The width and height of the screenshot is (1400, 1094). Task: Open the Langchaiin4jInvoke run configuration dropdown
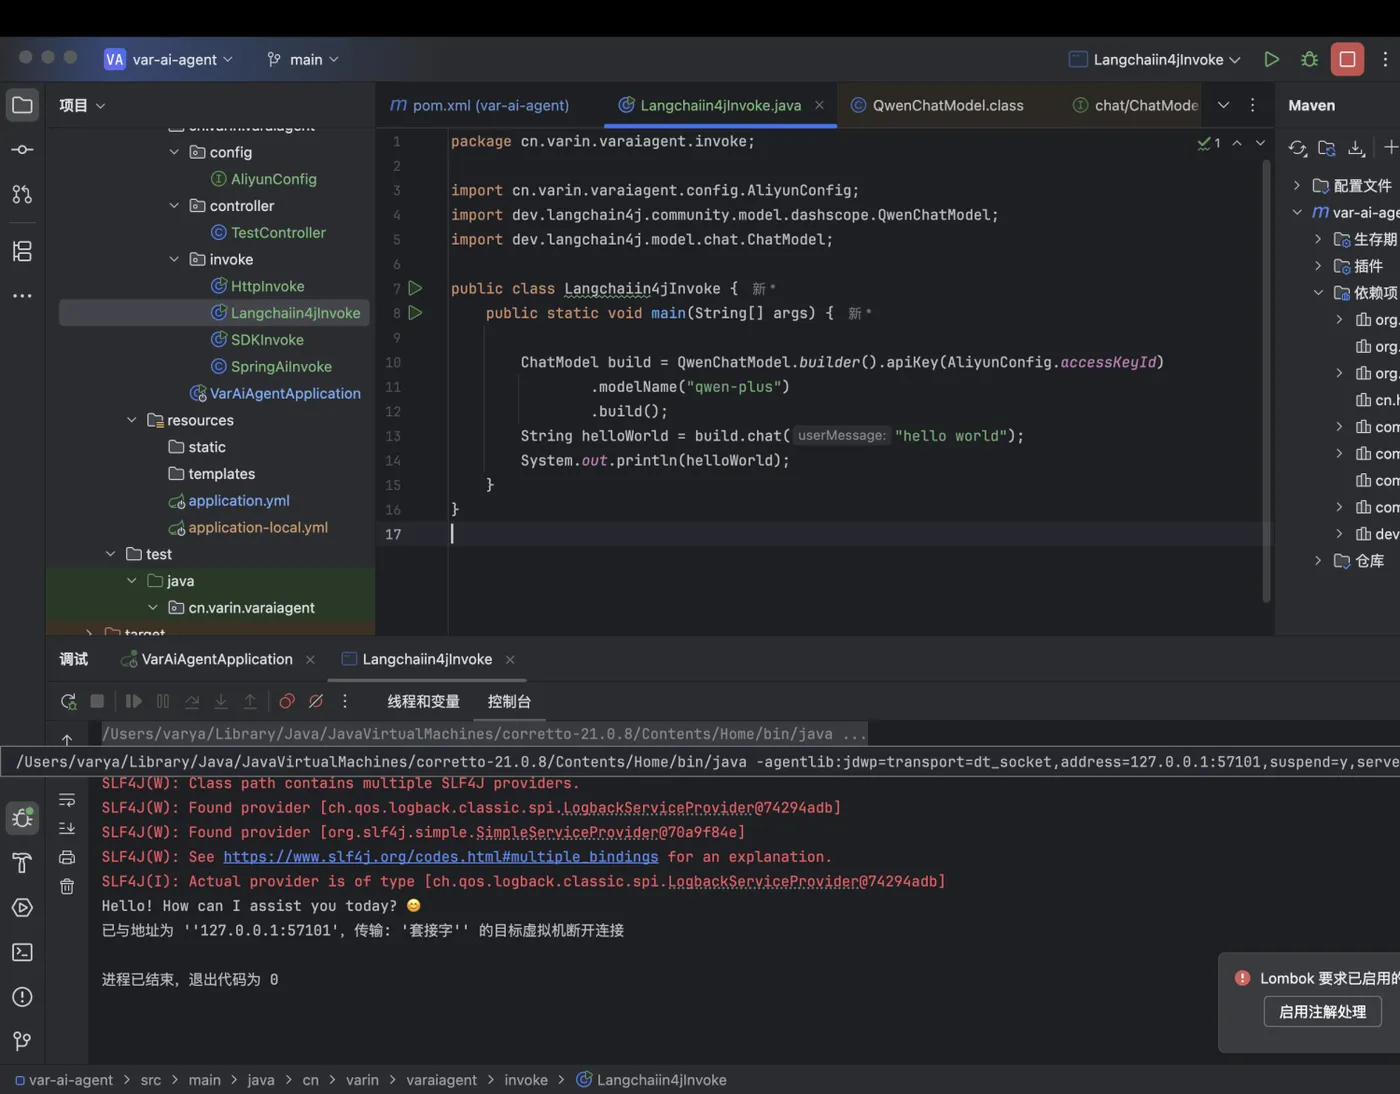click(x=1155, y=60)
